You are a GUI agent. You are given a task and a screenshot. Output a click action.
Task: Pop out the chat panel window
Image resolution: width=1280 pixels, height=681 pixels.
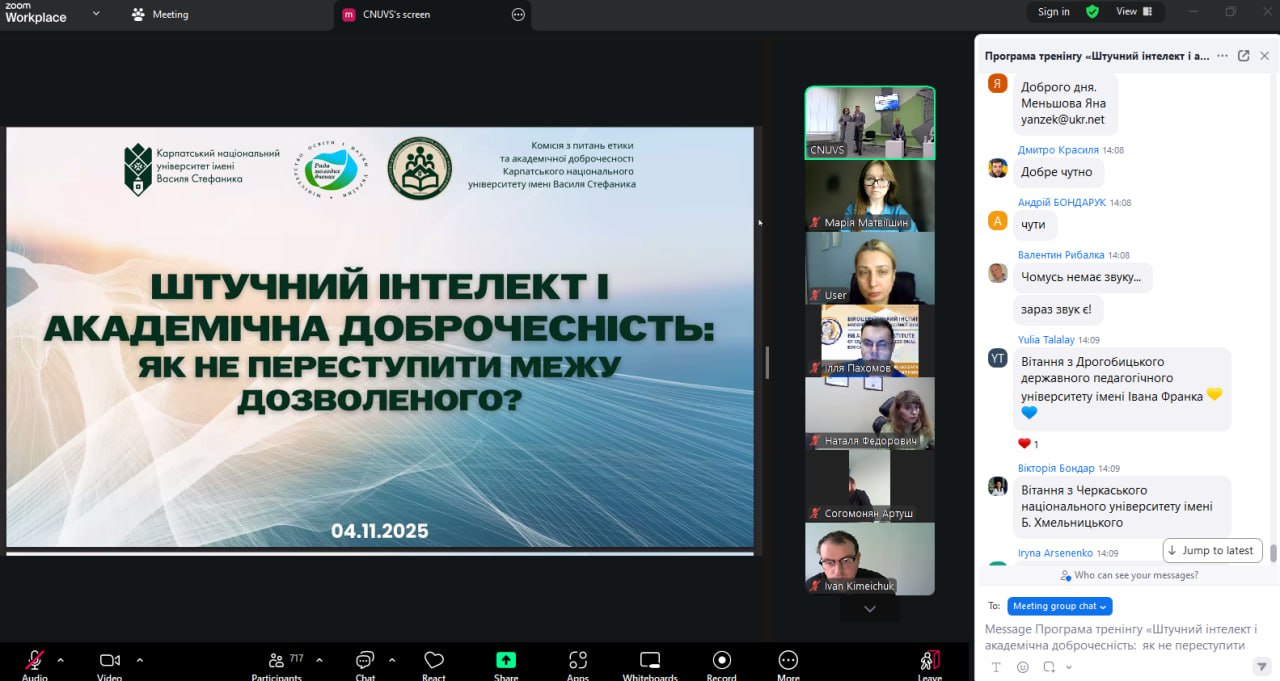[x=1243, y=56]
